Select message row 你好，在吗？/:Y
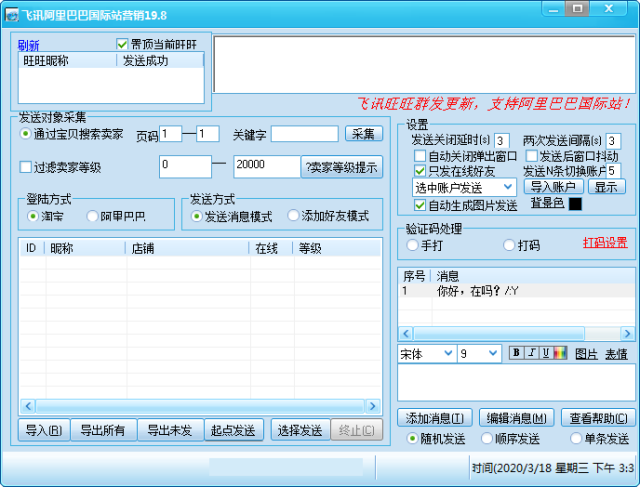640x487 pixels. click(516, 291)
